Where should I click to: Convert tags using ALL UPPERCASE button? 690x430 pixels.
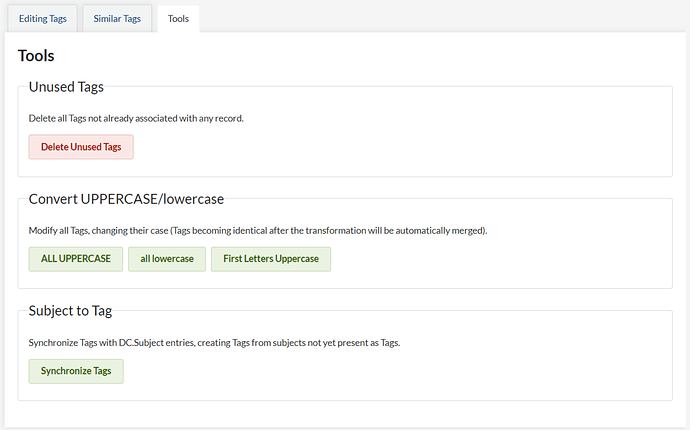point(76,259)
